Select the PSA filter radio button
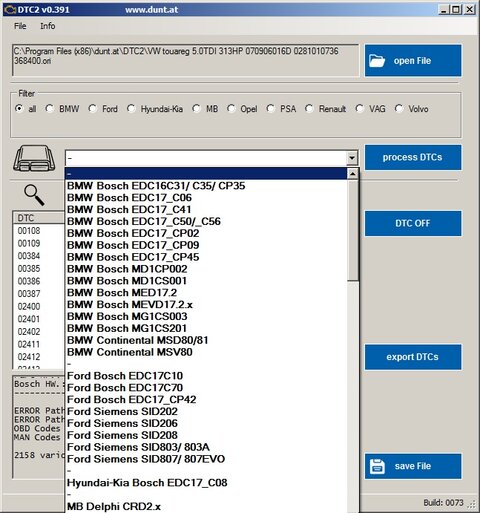The width and height of the screenshot is (480, 513). (271, 109)
